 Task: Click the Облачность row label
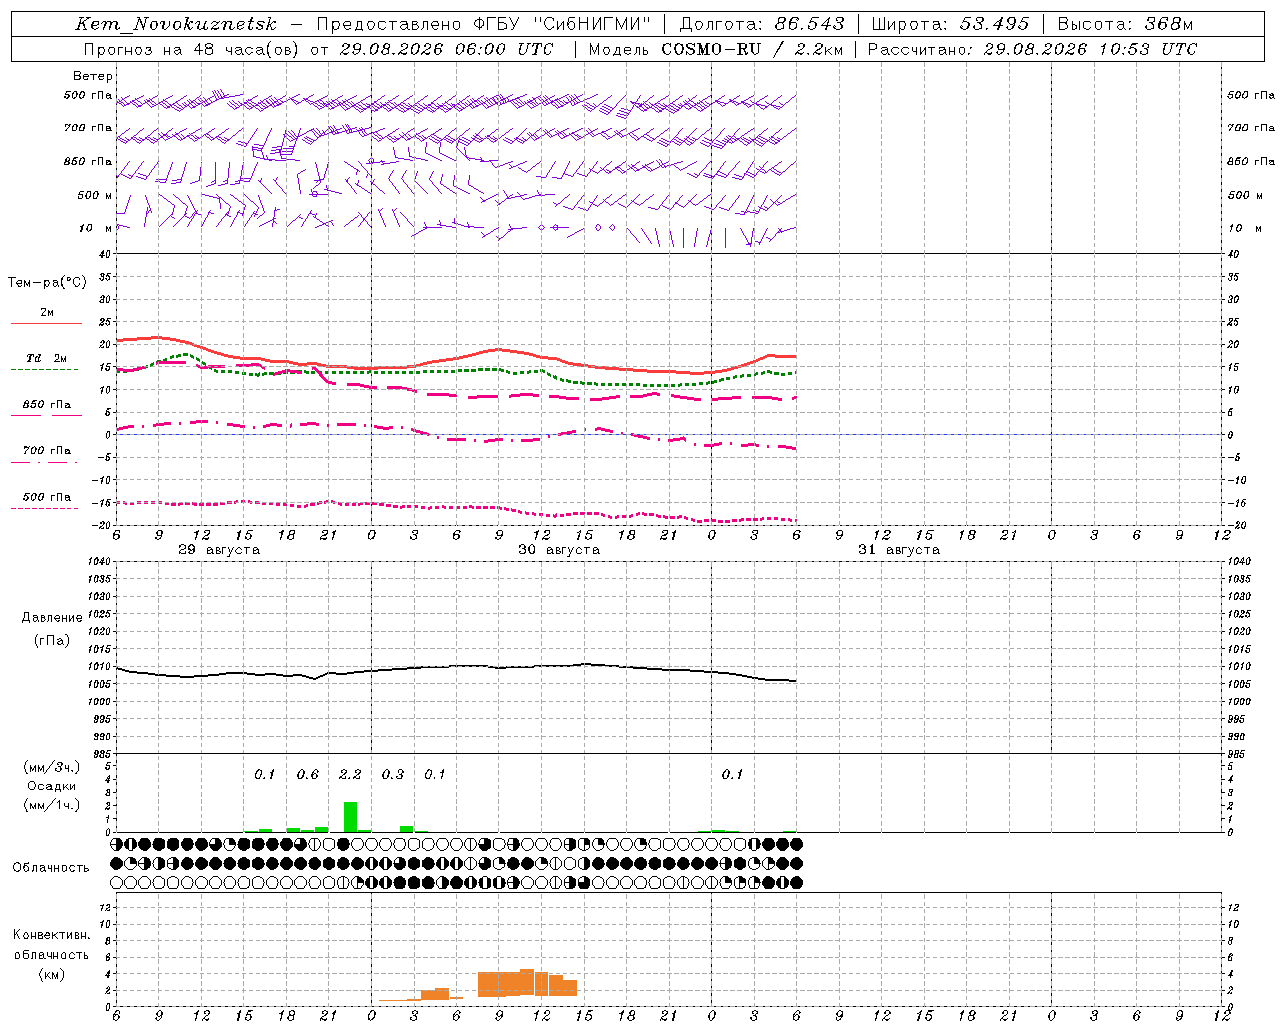[x=51, y=867]
